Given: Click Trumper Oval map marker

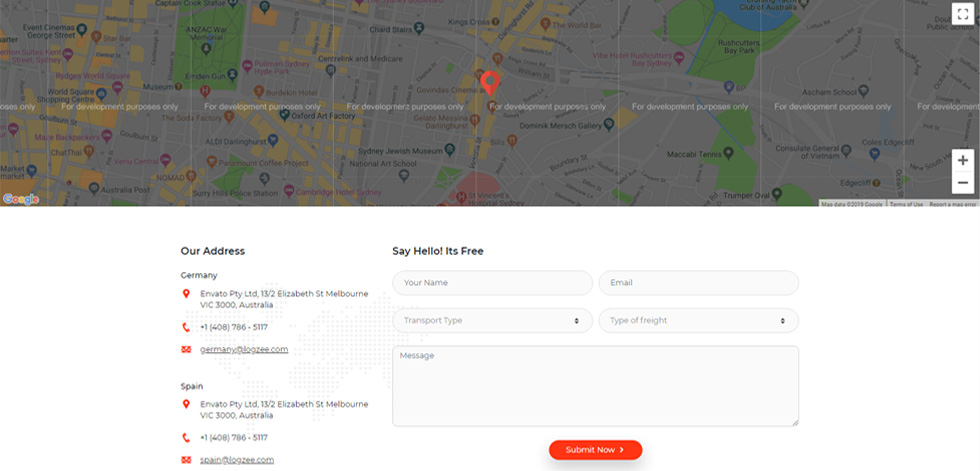Looking at the screenshot, I should click(x=776, y=194).
